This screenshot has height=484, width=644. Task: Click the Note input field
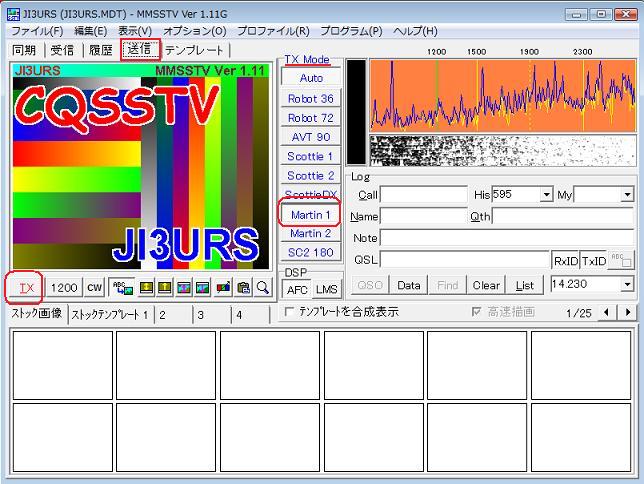(x=508, y=238)
